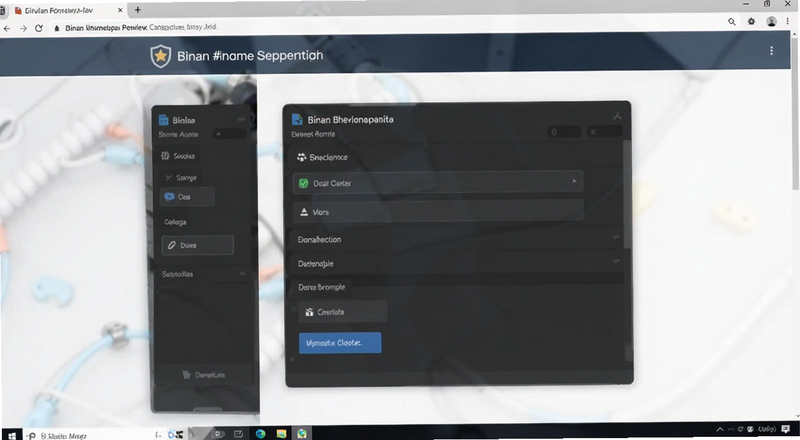Click the browser search magnifier icon

point(732,21)
